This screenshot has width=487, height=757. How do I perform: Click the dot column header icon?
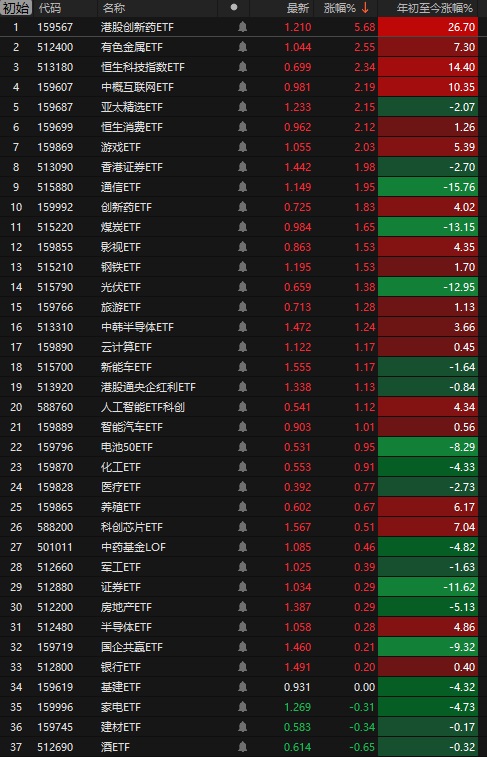[234, 7]
